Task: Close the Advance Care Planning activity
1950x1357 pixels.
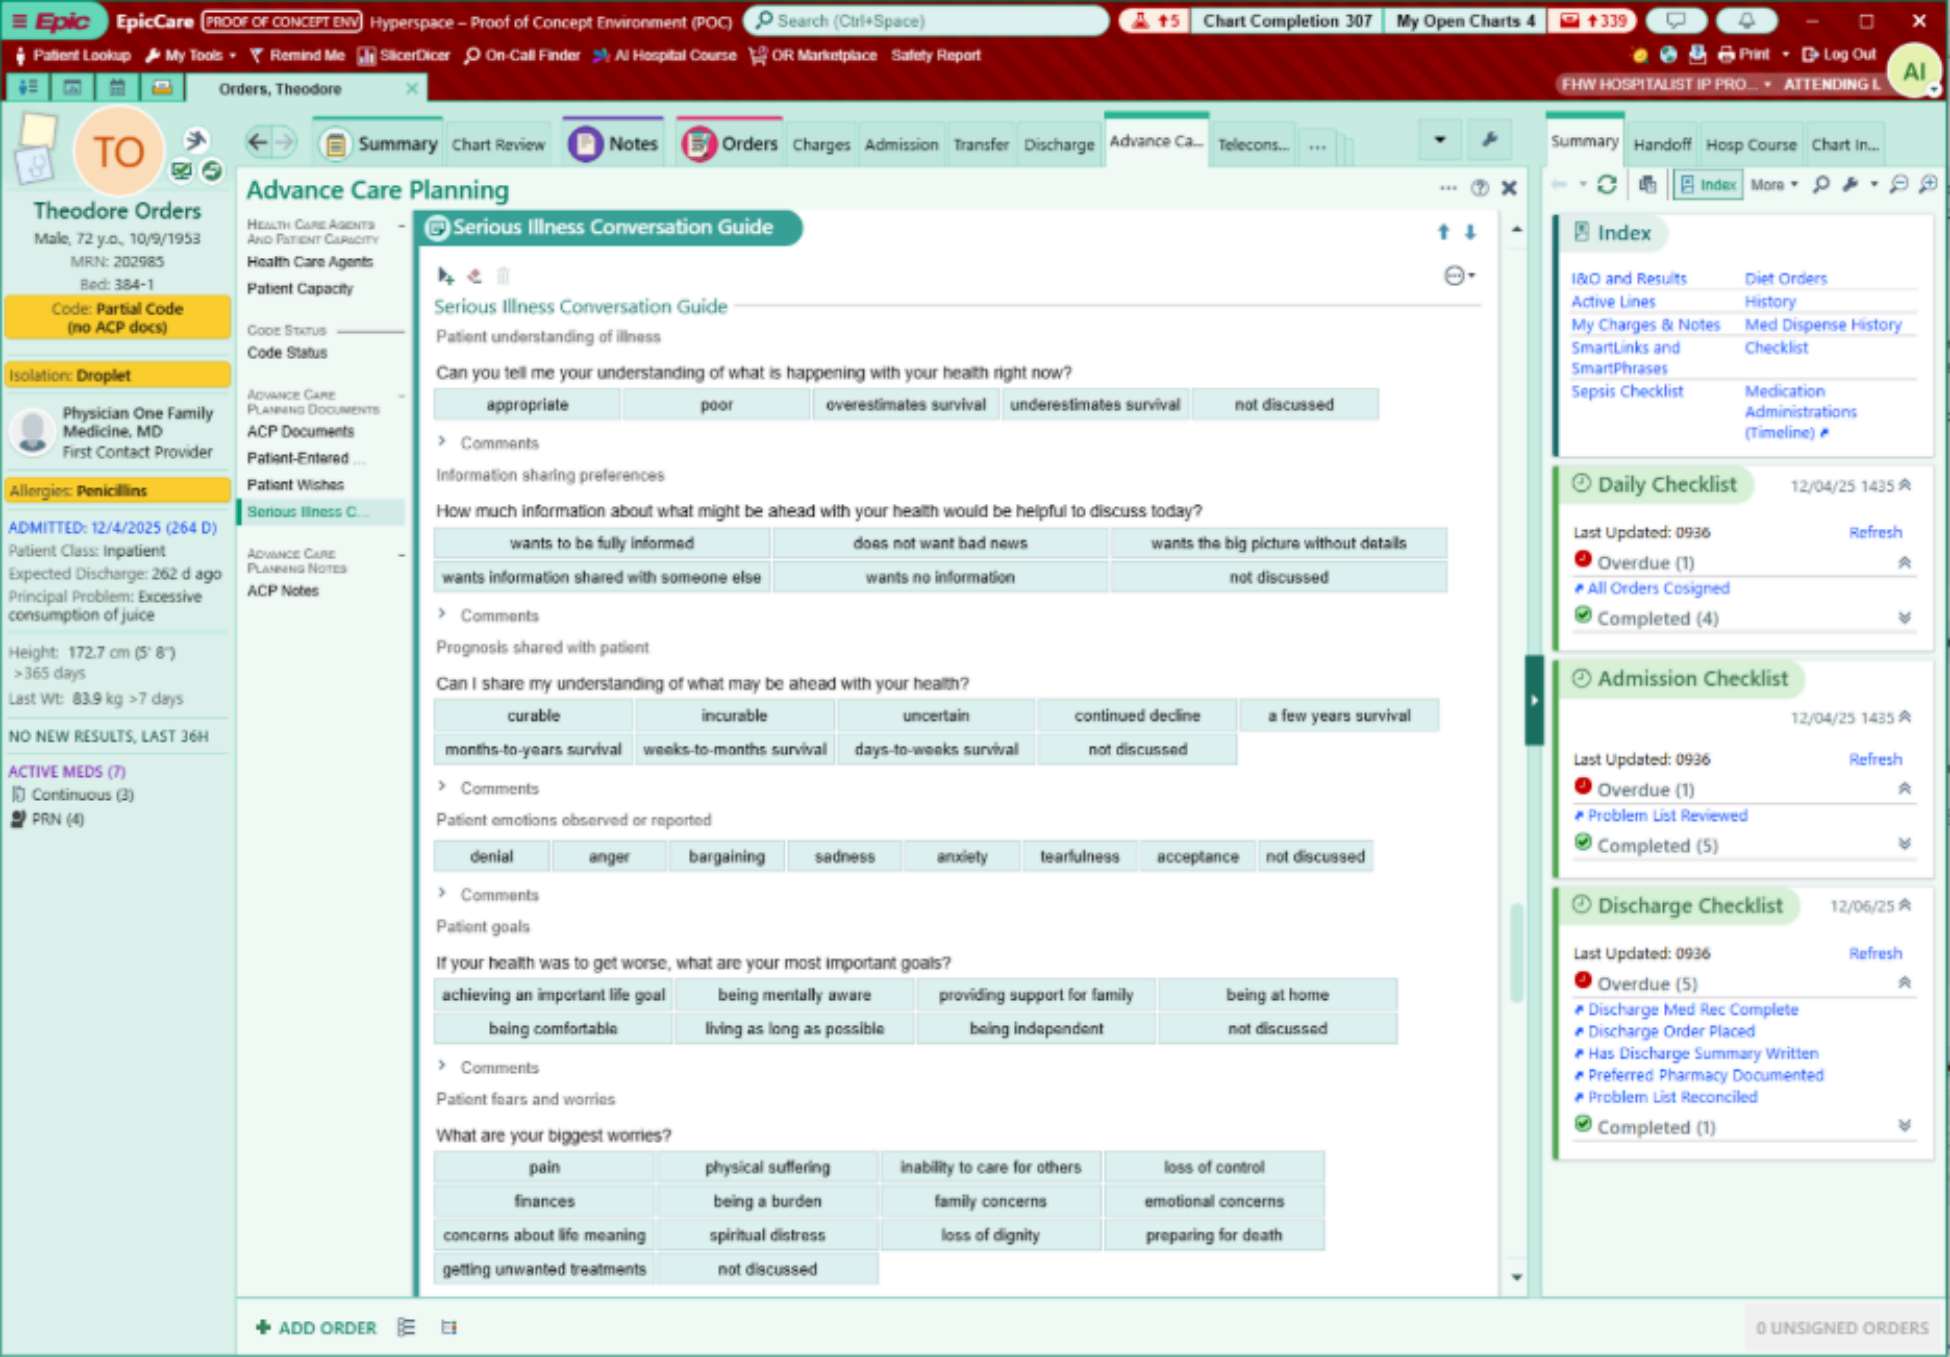Action: click(1509, 187)
